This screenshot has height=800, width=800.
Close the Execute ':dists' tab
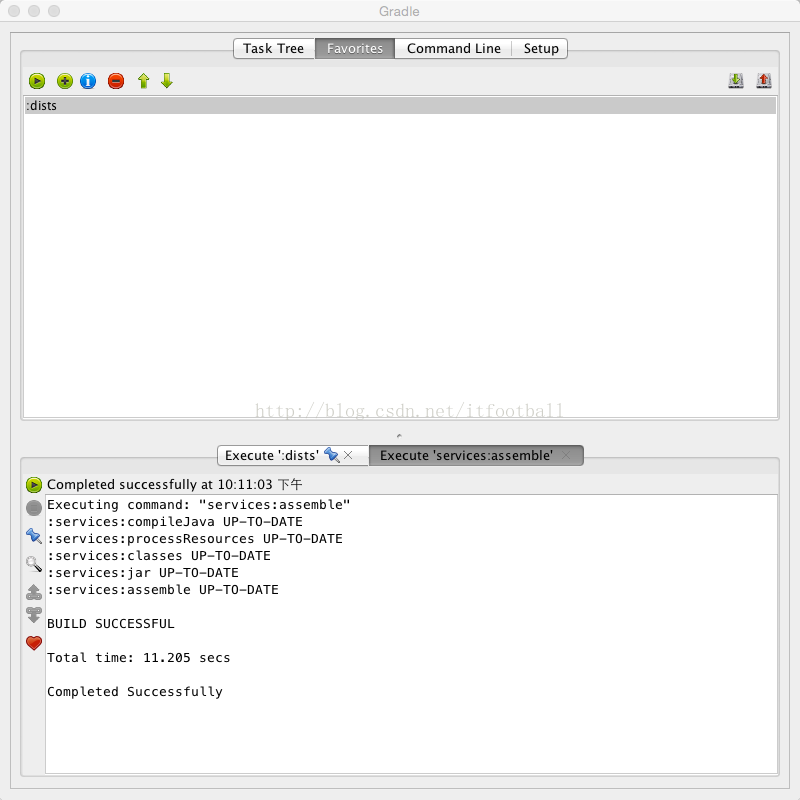[x=348, y=455]
